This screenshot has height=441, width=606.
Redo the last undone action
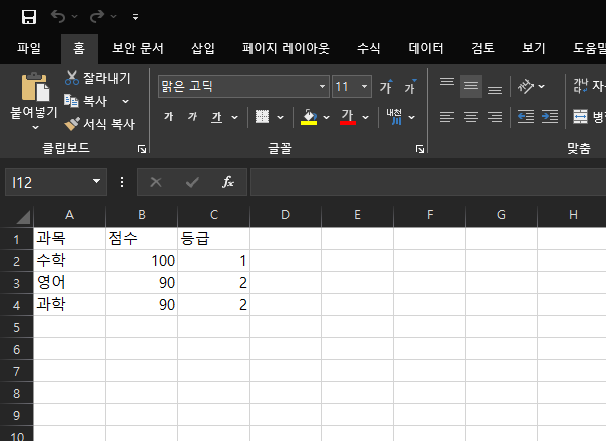97,16
